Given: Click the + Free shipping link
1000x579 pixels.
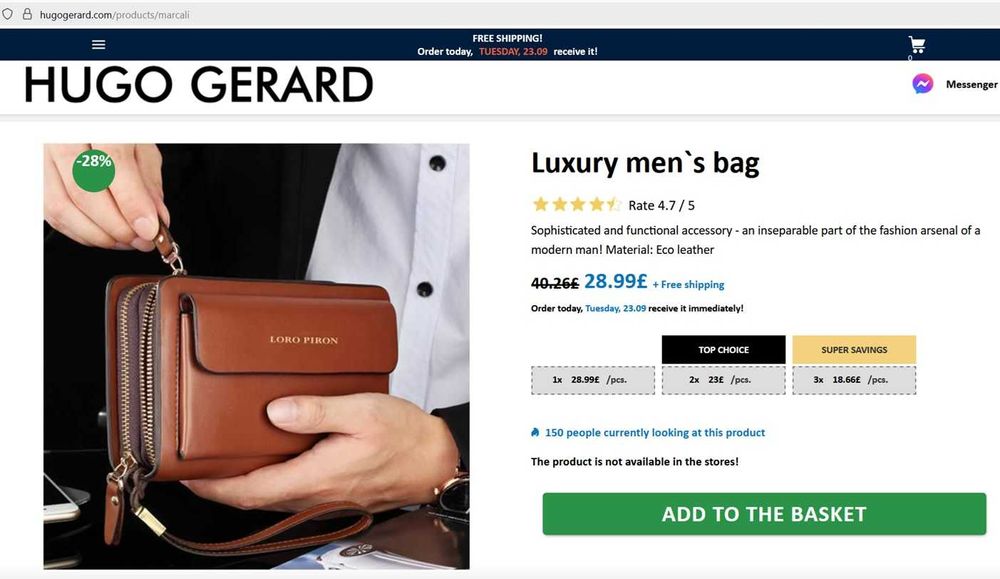Looking at the screenshot, I should tap(688, 284).
